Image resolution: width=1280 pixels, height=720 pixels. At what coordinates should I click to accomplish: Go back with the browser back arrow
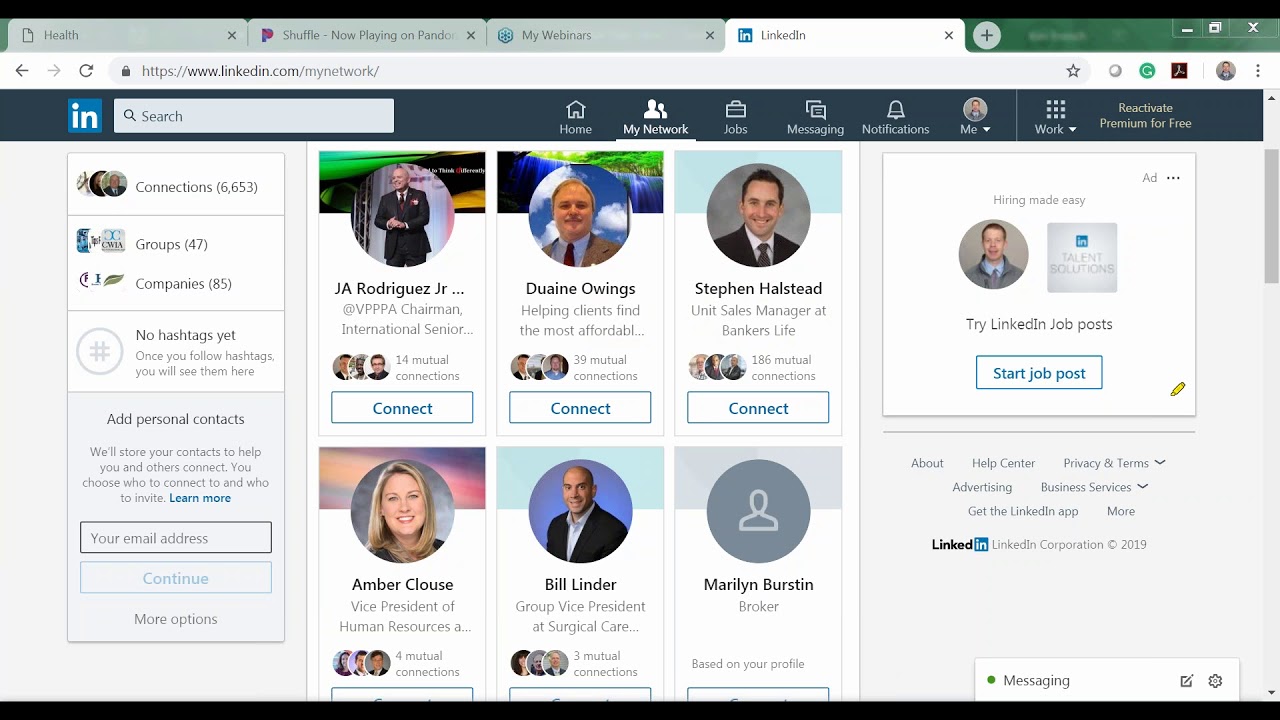pos(22,71)
